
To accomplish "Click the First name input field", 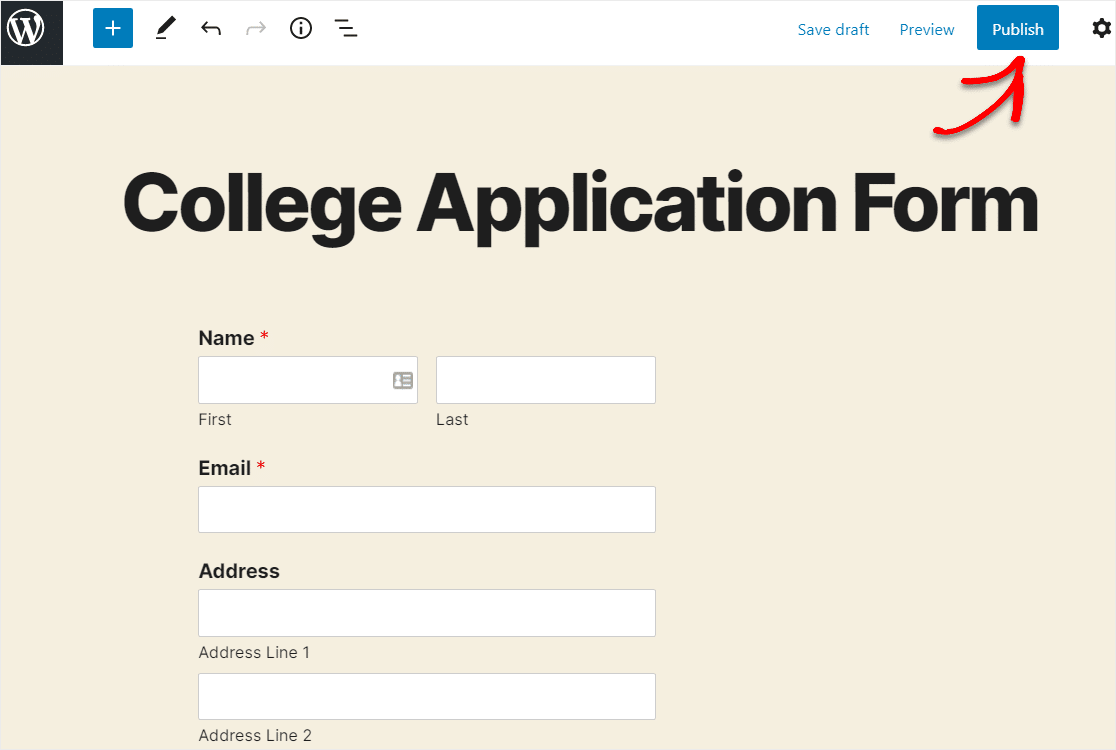I will coord(308,380).
